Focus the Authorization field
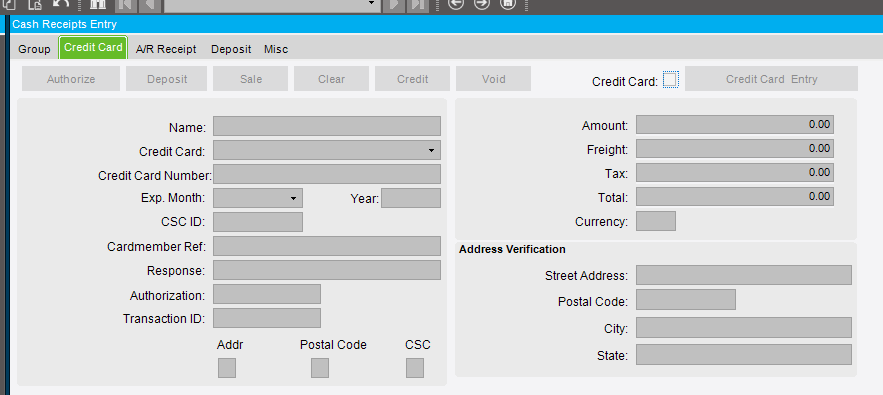The image size is (883, 395). (x=267, y=294)
